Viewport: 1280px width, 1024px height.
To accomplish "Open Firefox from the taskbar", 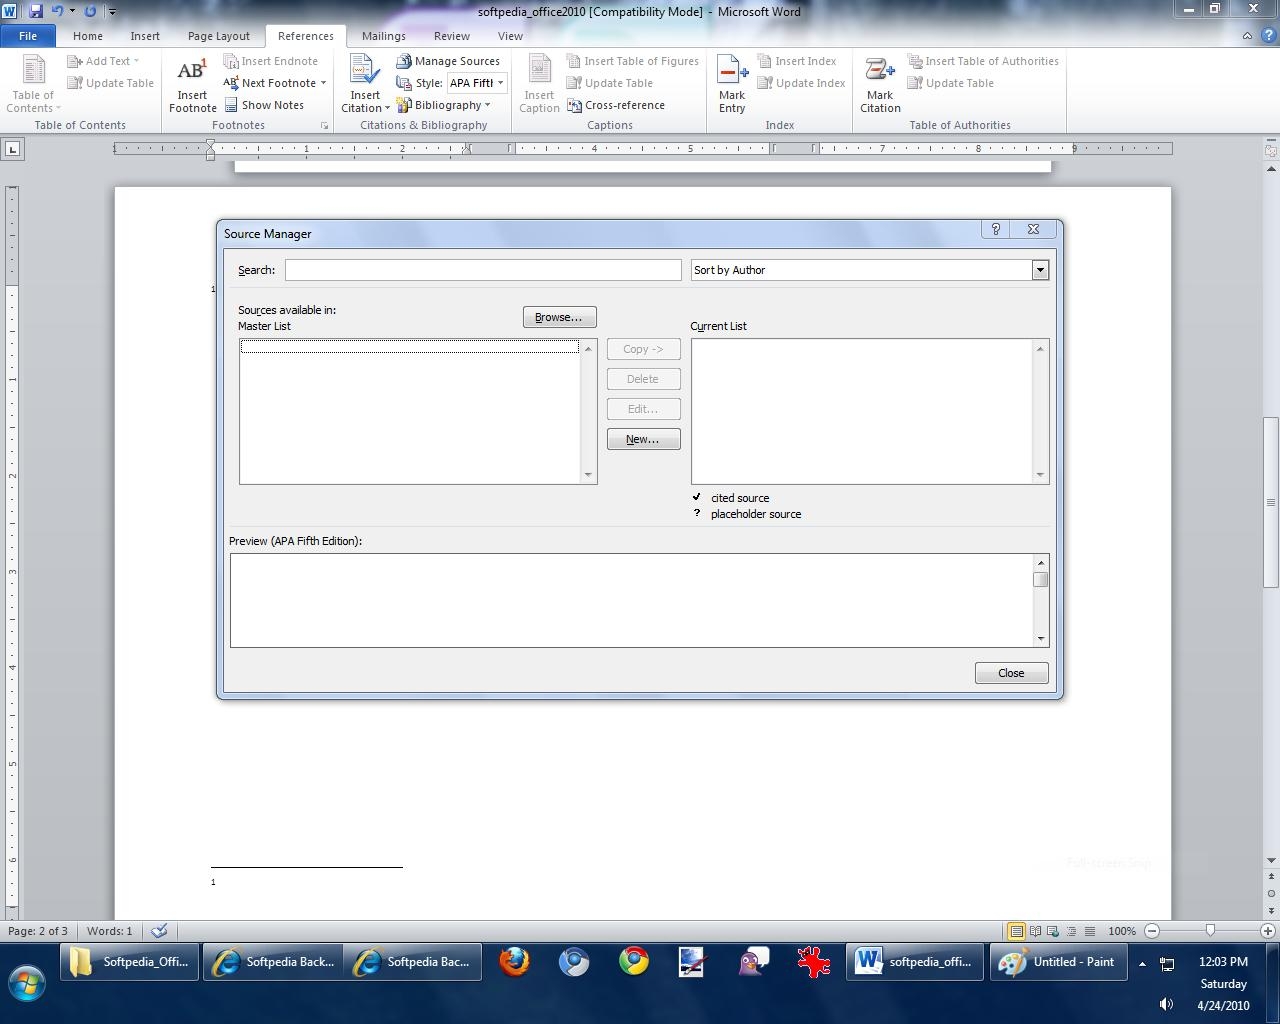I will (x=515, y=962).
